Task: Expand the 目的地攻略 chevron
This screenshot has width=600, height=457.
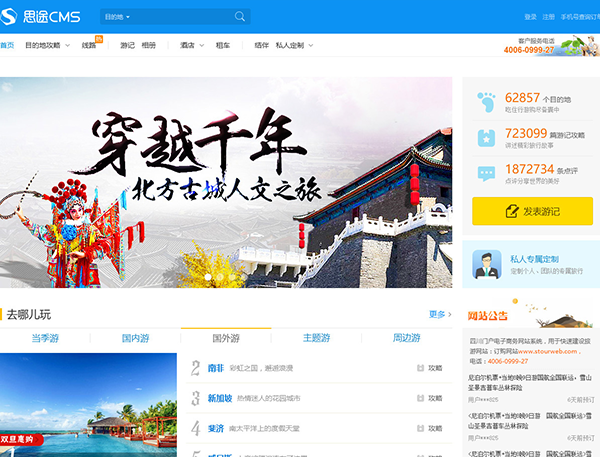Action: point(67,46)
